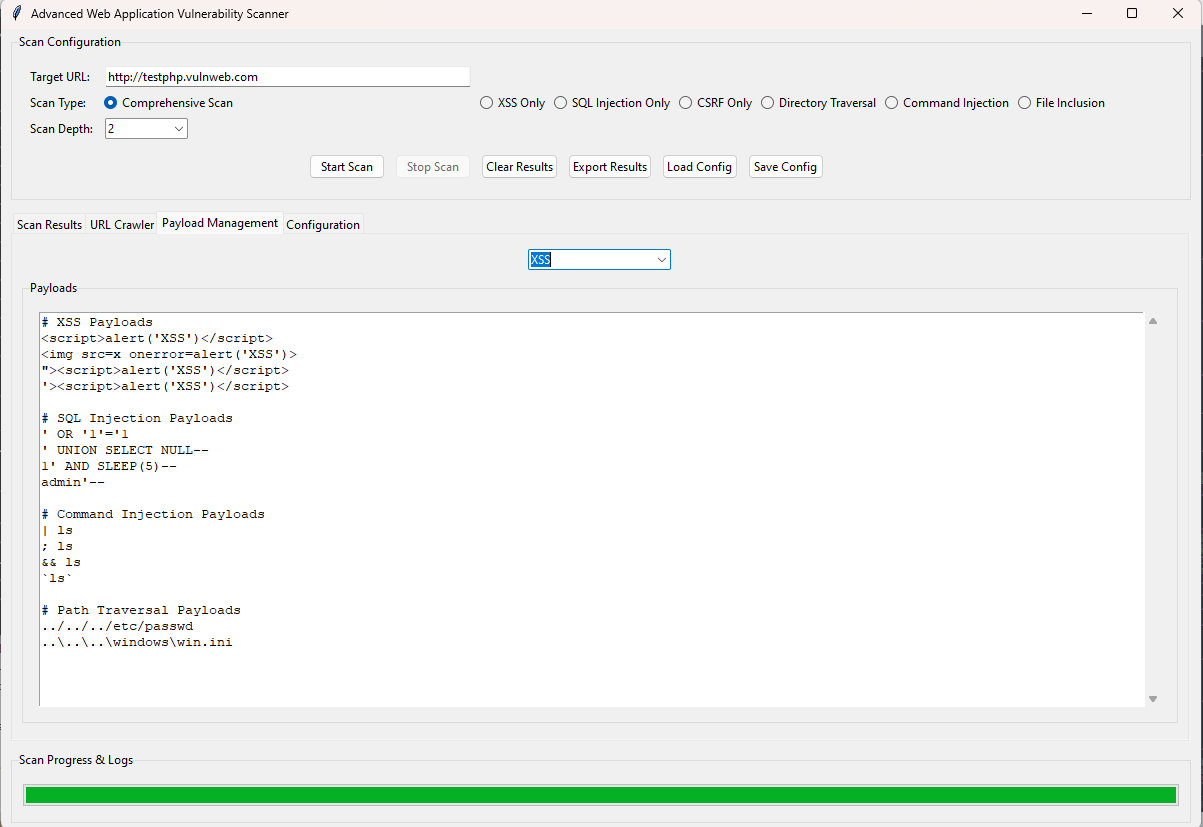Viewport: 1203px width, 827px height.
Task: Go to the Configuration tab
Action: (323, 225)
